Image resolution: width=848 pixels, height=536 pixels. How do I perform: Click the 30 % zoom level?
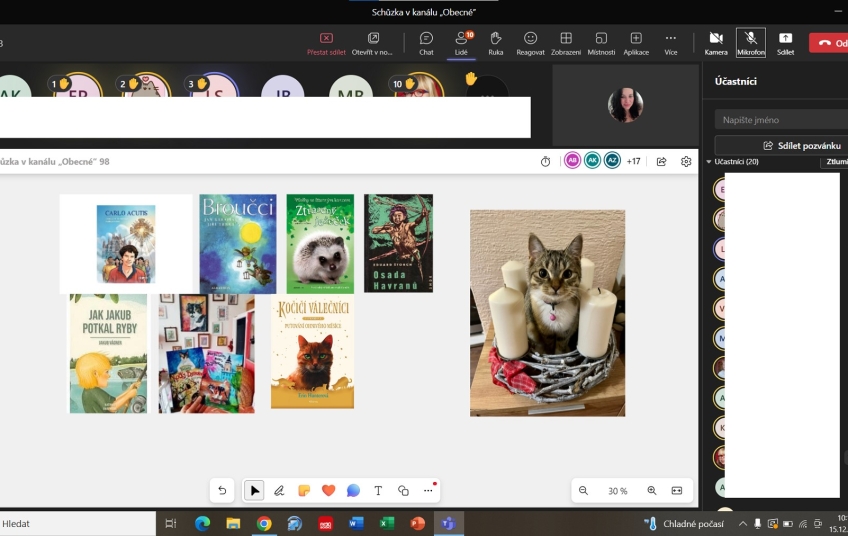coord(617,491)
